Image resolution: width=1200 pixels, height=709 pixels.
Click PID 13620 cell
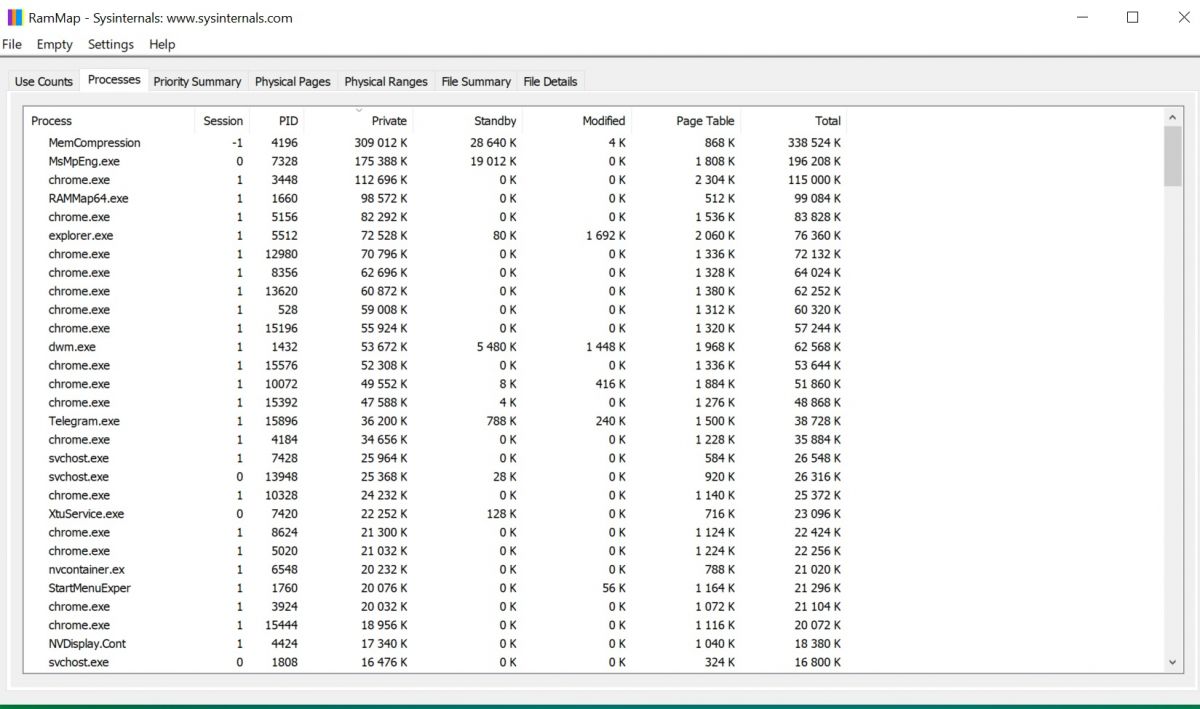[x=281, y=291]
